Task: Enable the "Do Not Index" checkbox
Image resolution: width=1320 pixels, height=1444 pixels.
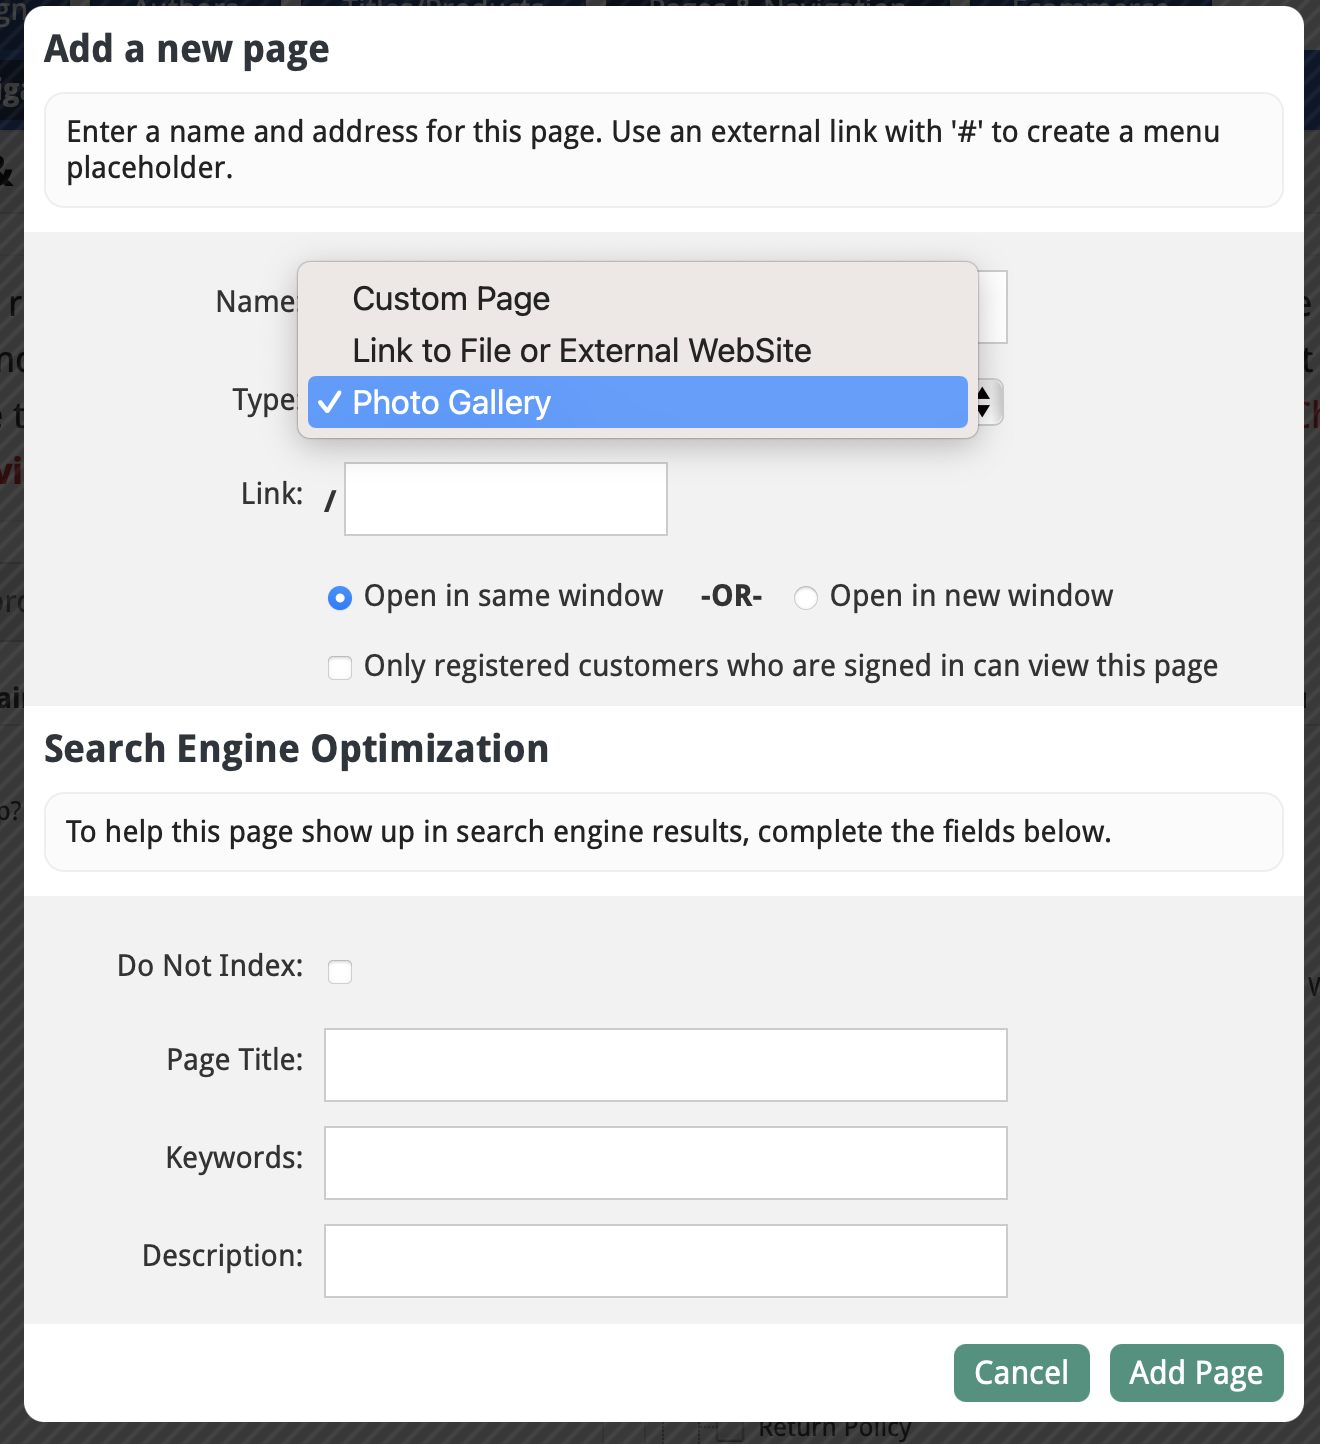Action: 340,970
